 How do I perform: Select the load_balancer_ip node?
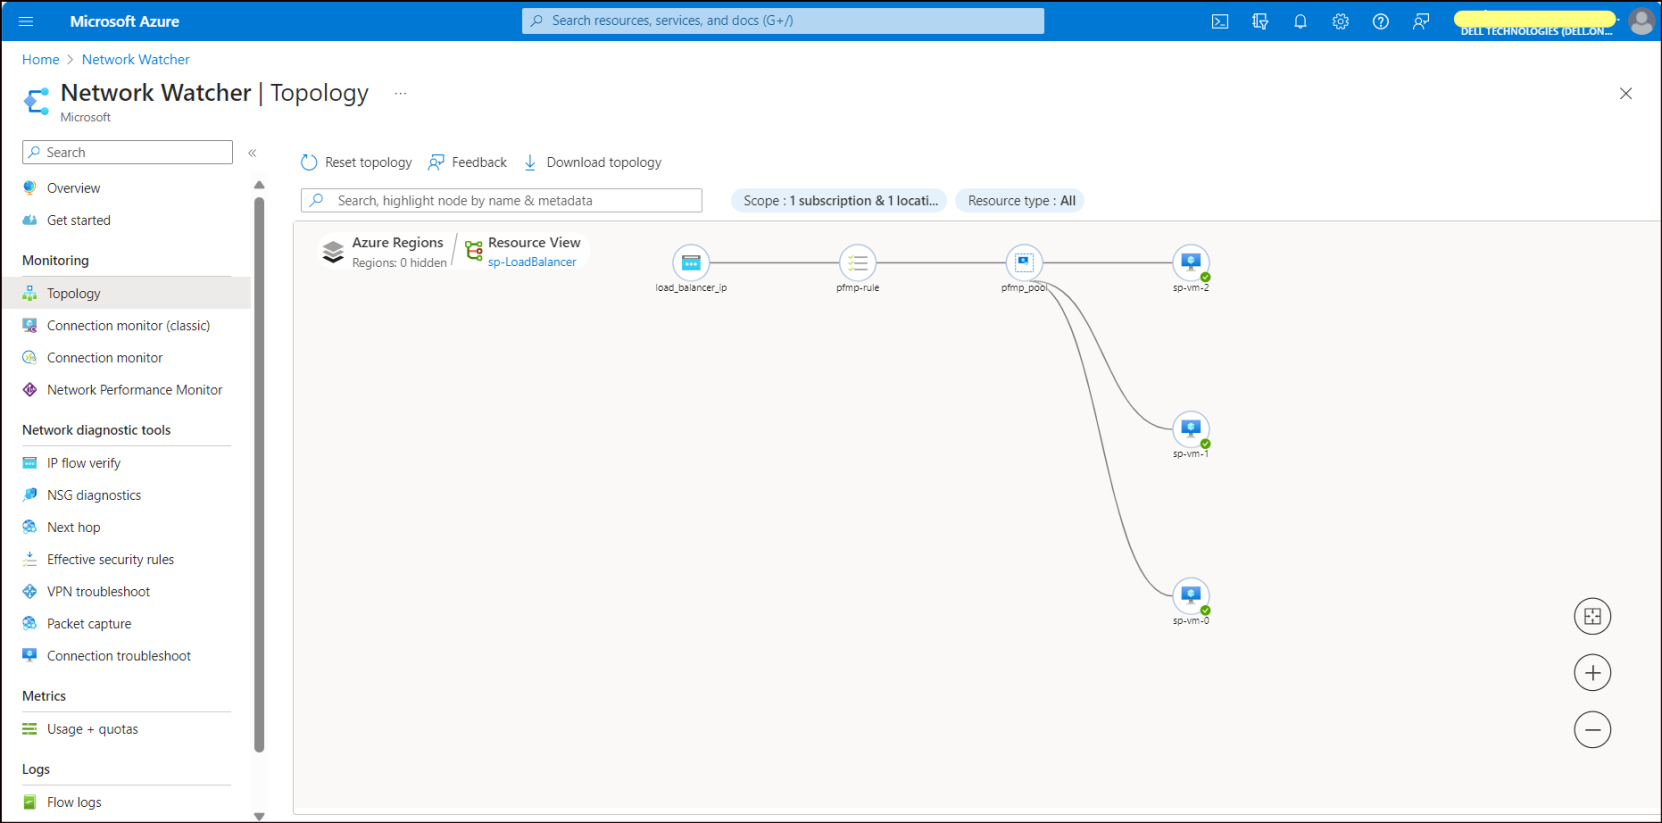click(x=691, y=263)
